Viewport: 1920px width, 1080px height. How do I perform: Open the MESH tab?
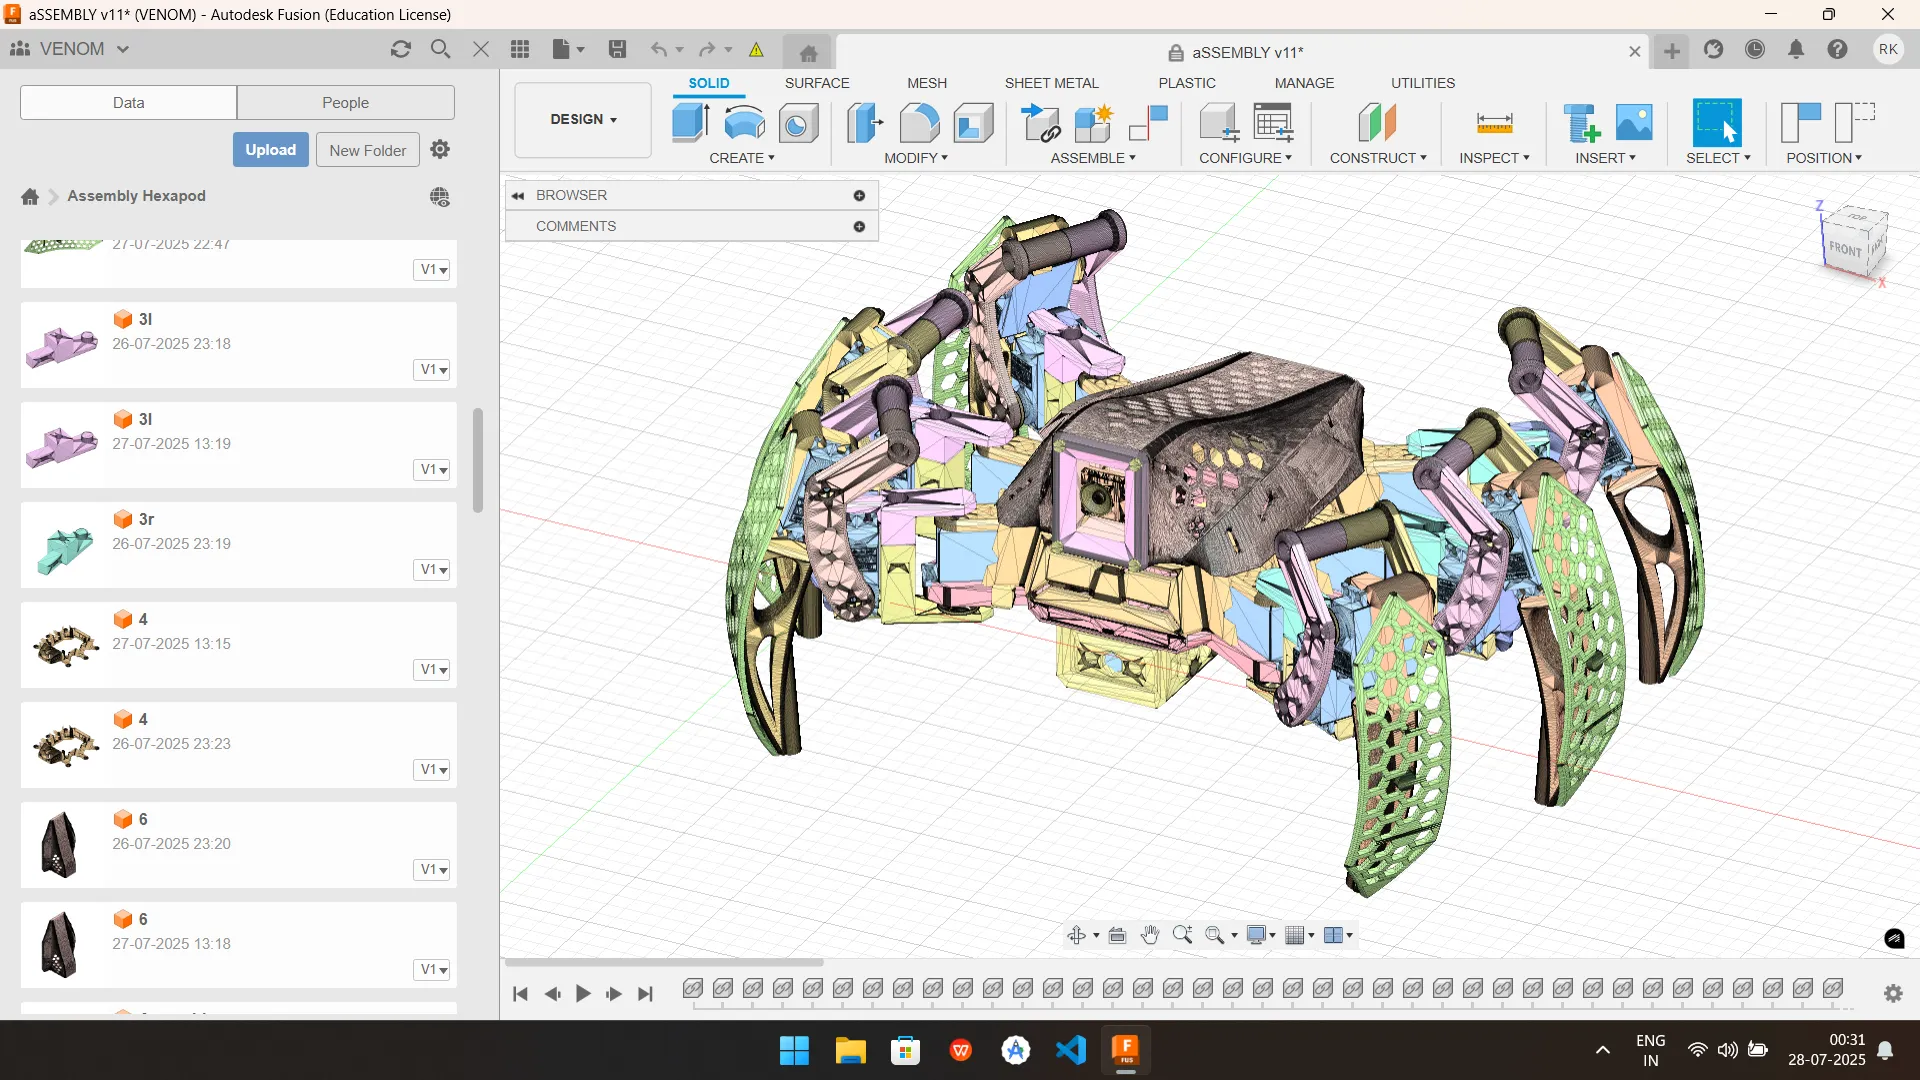[927, 83]
